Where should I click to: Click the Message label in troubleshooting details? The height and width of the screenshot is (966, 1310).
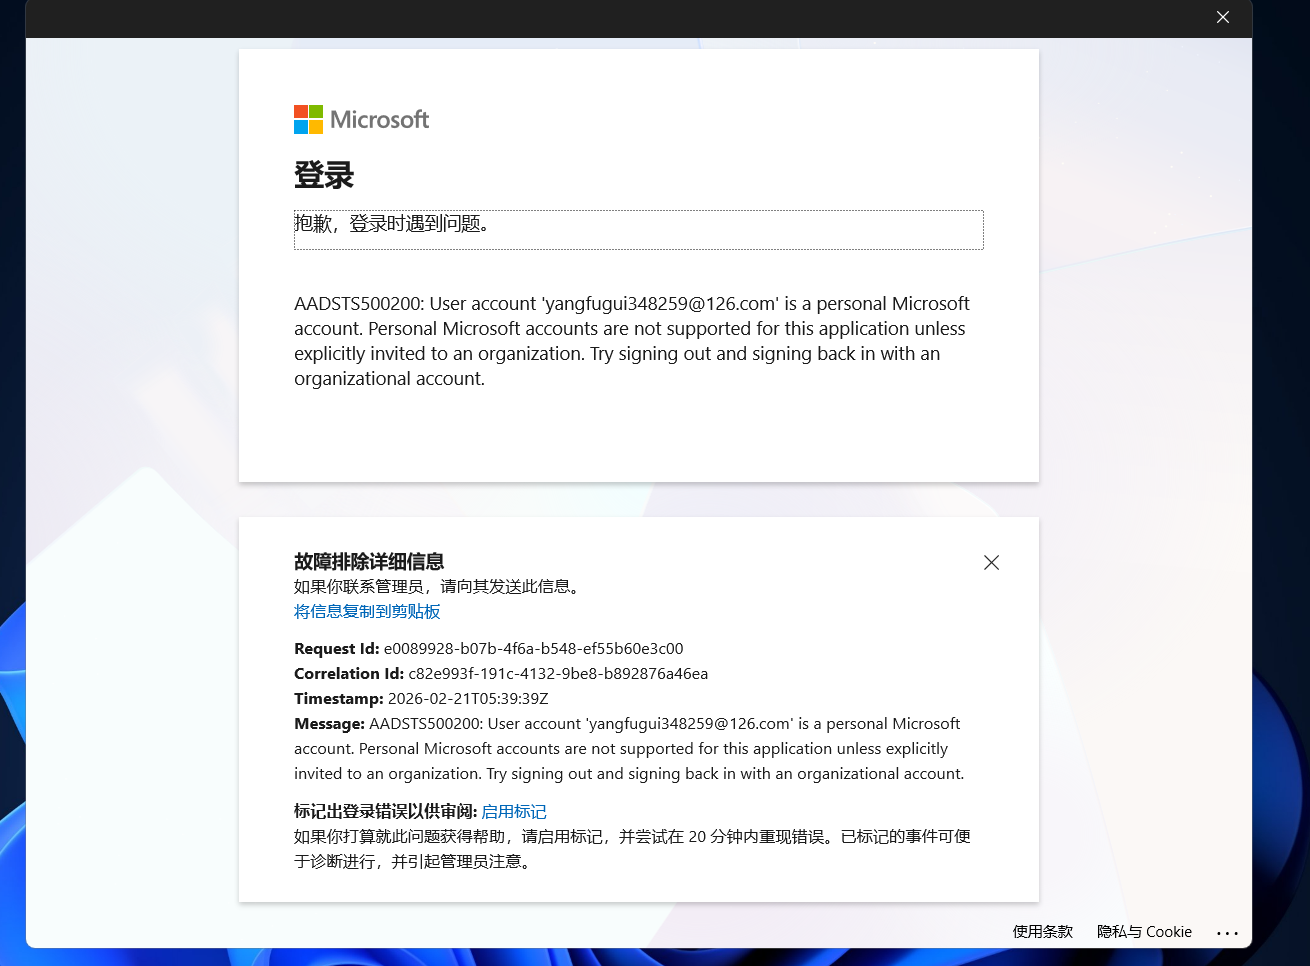click(329, 723)
